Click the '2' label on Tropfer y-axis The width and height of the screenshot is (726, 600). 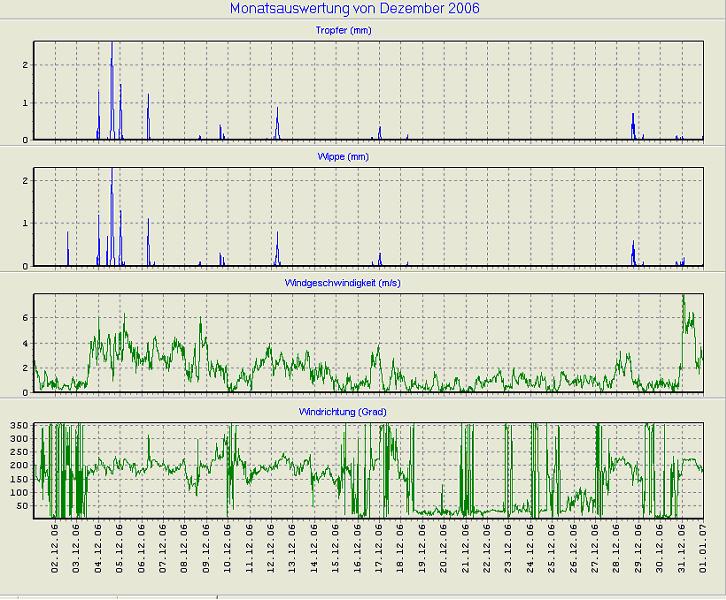[26, 65]
